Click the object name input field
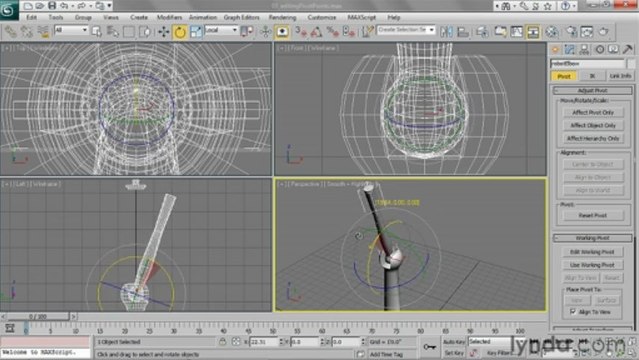Image resolution: width=639 pixels, height=360 pixels. point(587,64)
